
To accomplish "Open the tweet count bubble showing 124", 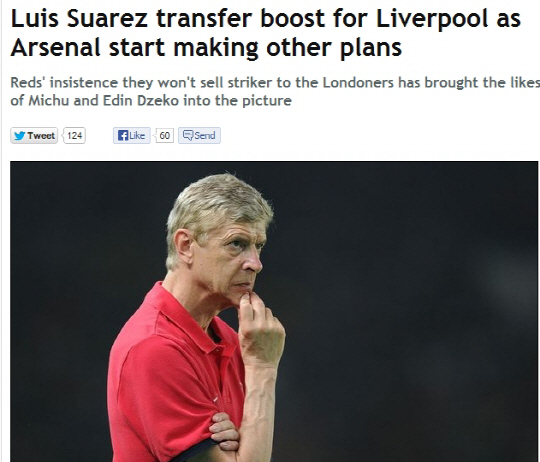I will click(x=74, y=136).
